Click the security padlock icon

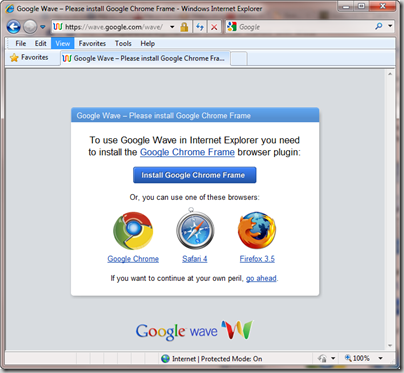[x=184, y=27]
